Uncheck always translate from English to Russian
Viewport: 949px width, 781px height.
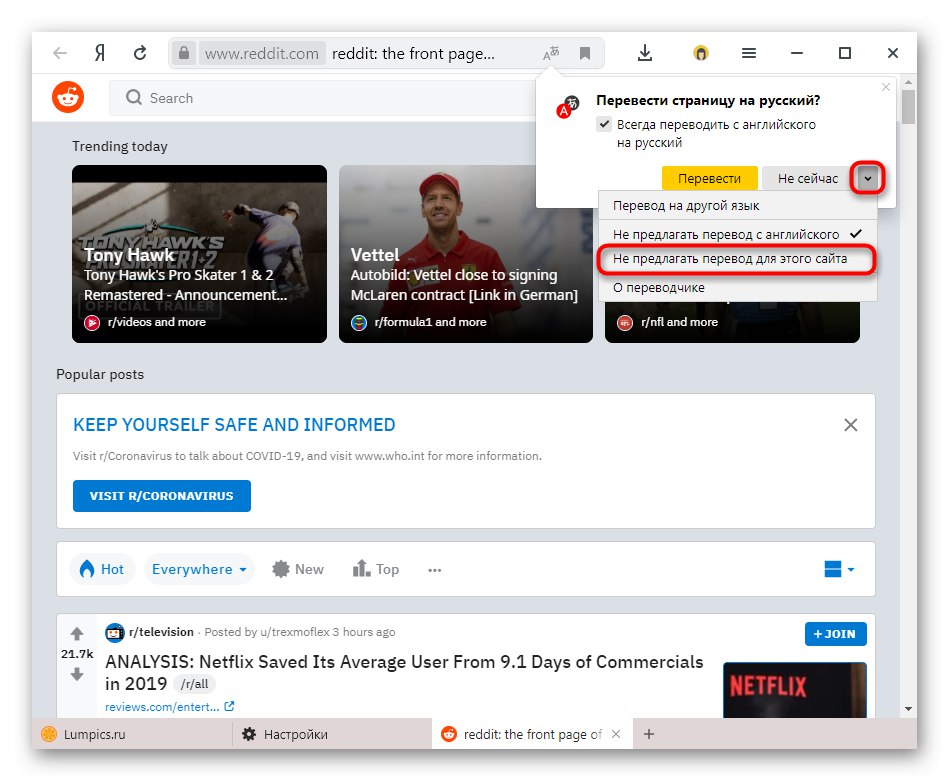pyautogui.click(x=602, y=124)
